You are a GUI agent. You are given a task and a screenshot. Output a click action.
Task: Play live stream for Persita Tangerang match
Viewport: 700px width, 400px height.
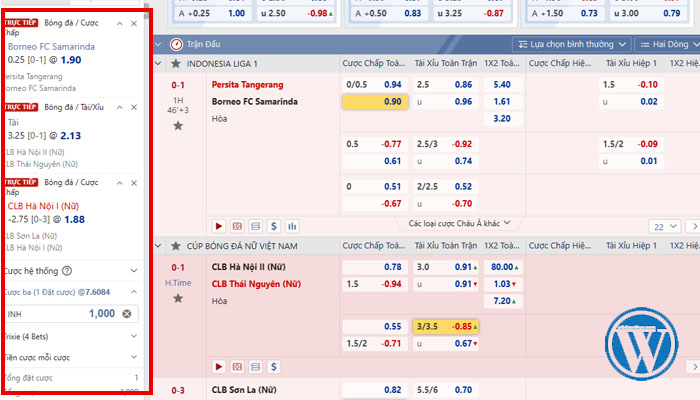[x=219, y=226]
